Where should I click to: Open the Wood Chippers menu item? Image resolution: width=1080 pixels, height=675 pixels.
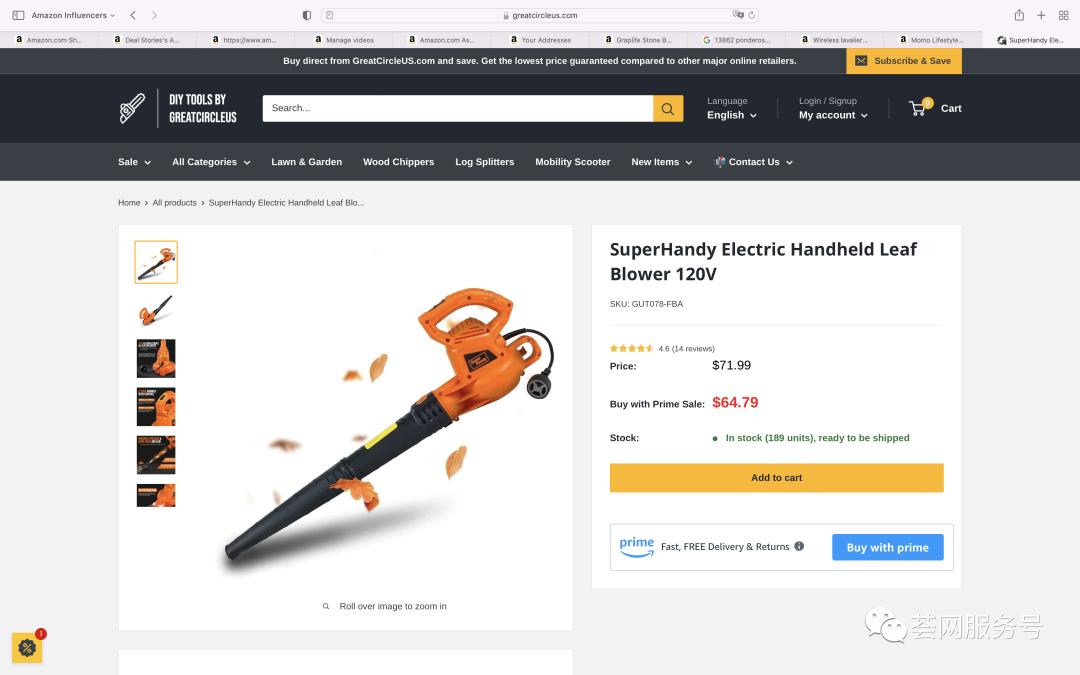[398, 162]
